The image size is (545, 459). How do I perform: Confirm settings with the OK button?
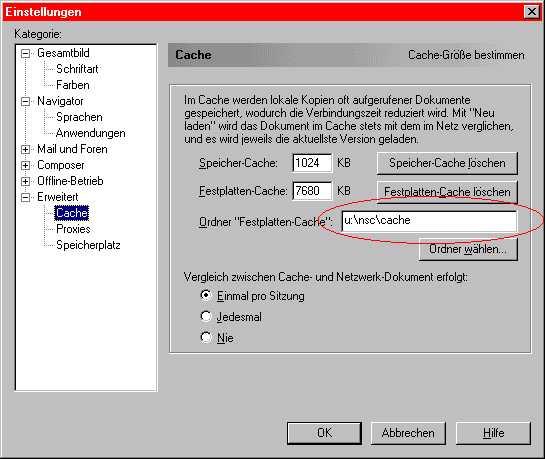click(324, 433)
